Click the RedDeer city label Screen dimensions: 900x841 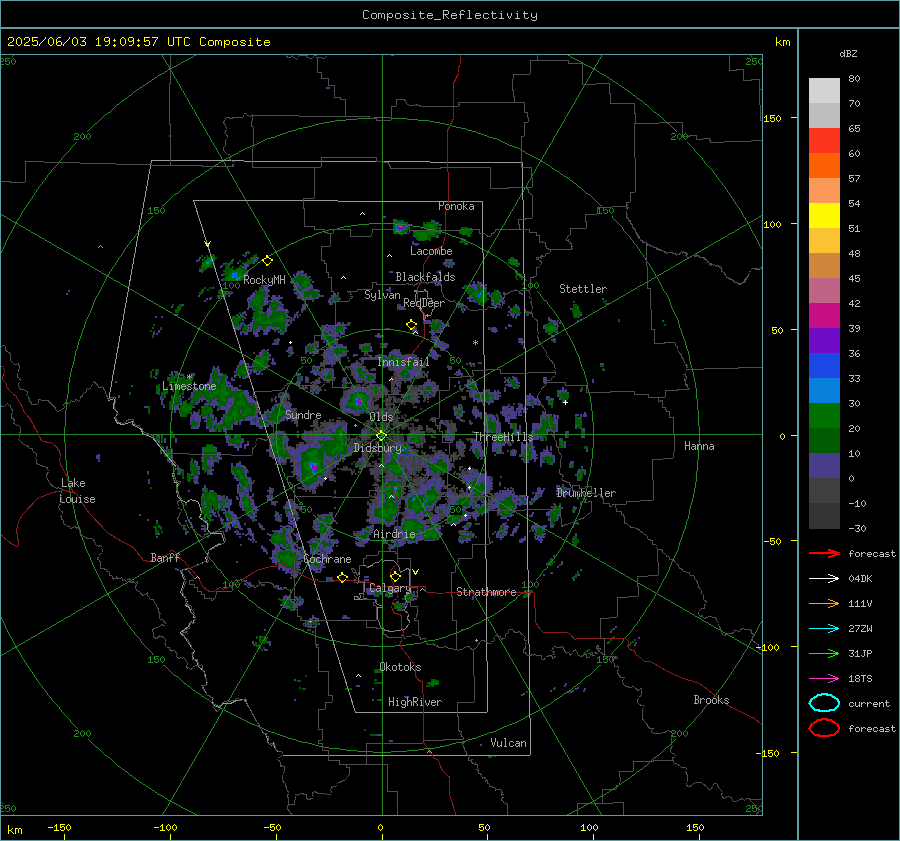(424, 303)
